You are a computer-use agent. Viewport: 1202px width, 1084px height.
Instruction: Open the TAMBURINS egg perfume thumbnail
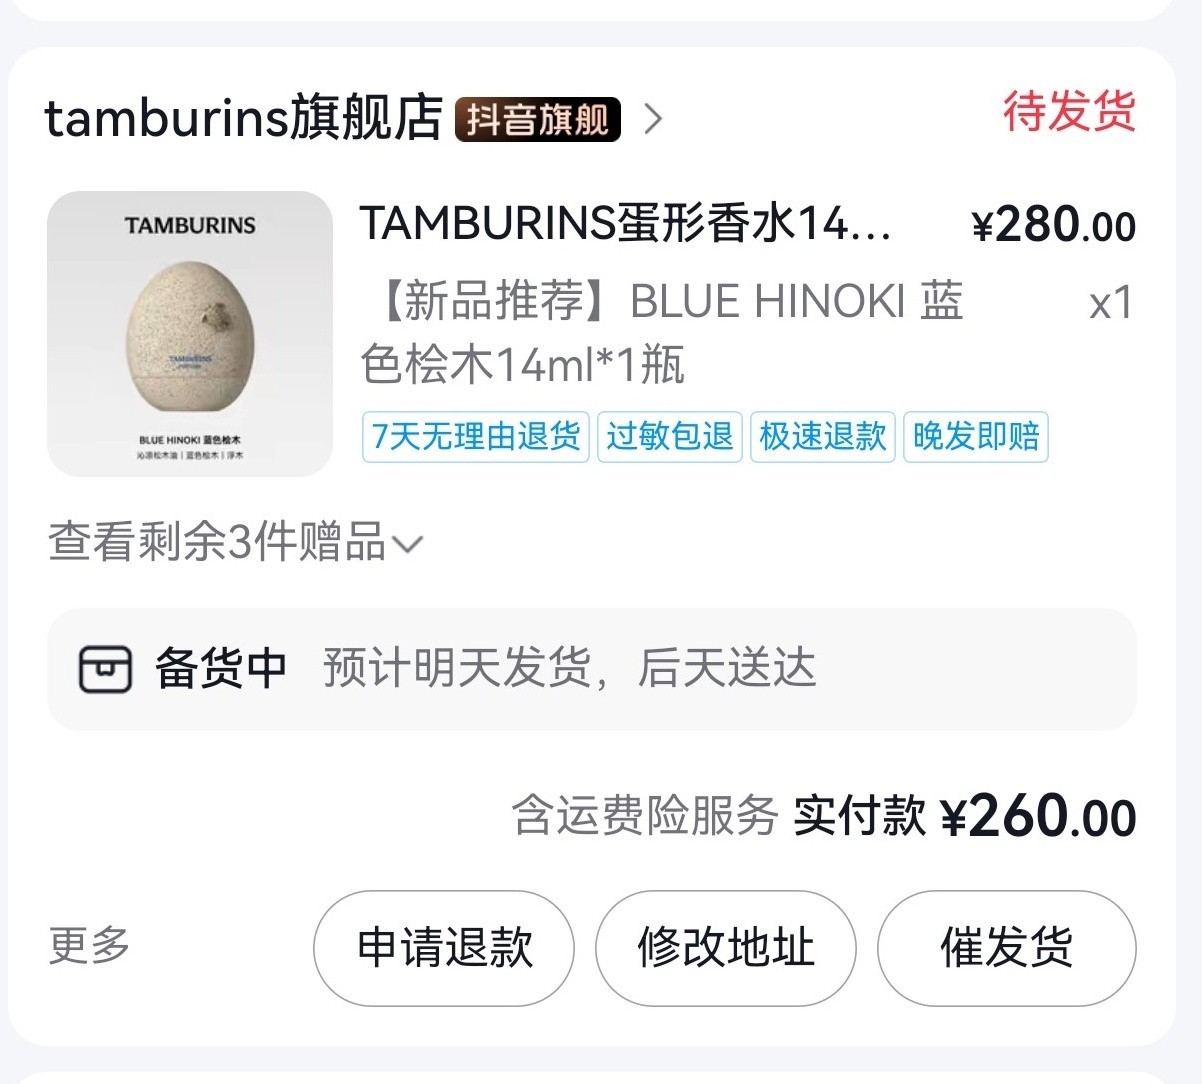190,333
